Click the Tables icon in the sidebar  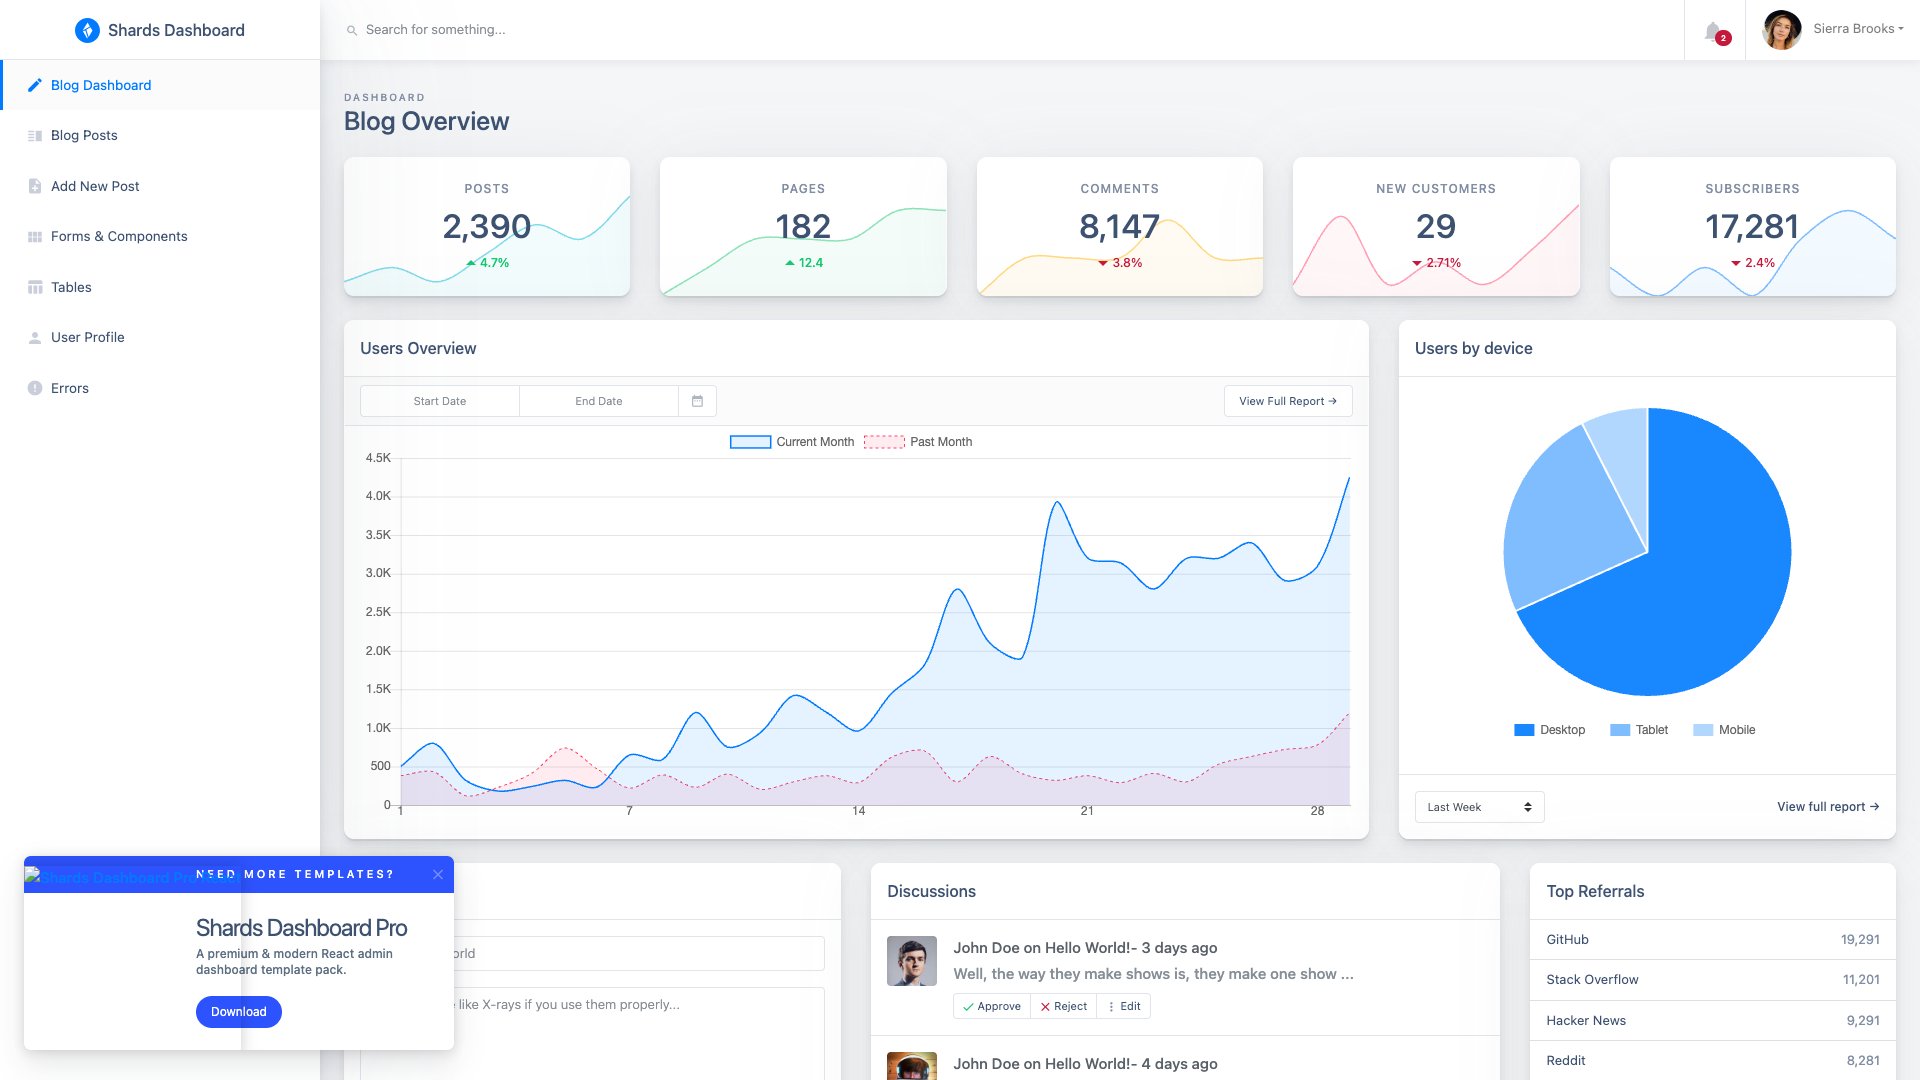tap(35, 287)
